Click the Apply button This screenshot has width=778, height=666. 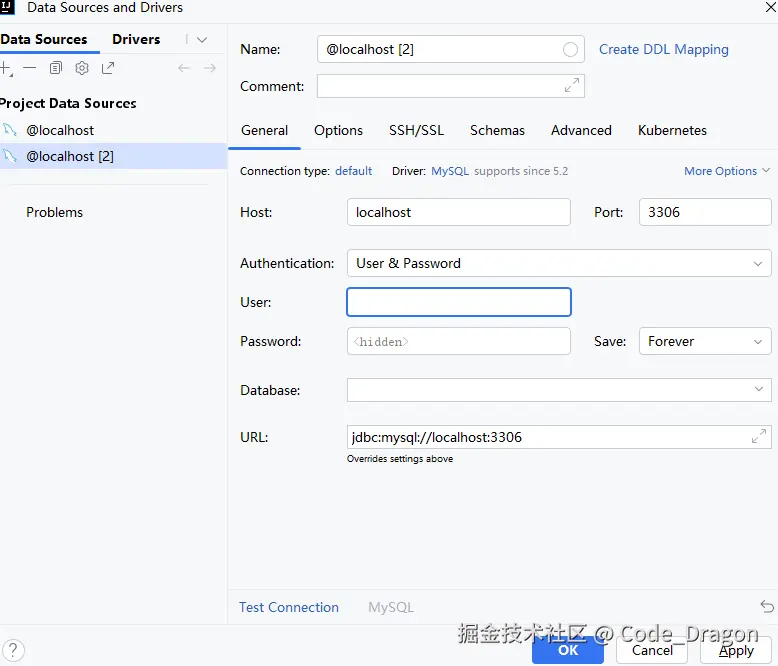(736, 650)
